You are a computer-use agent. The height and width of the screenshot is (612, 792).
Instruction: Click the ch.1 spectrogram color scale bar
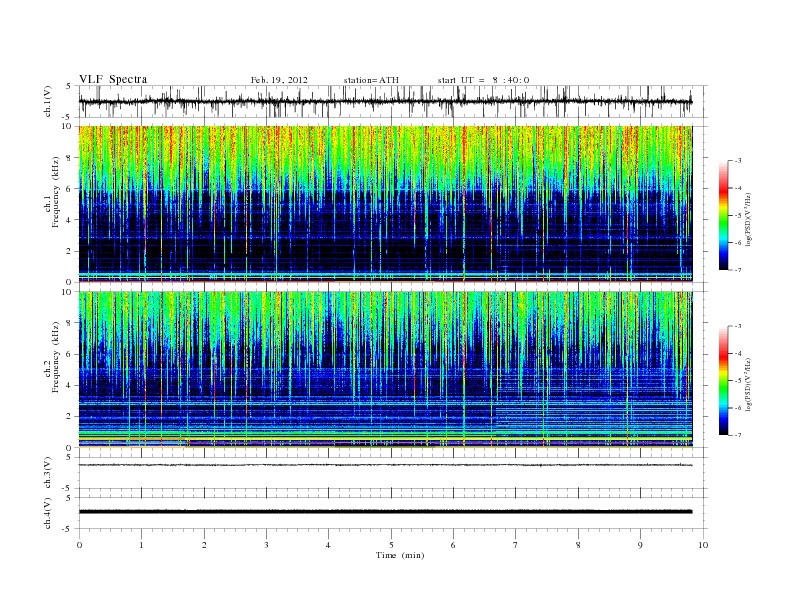[723, 215]
